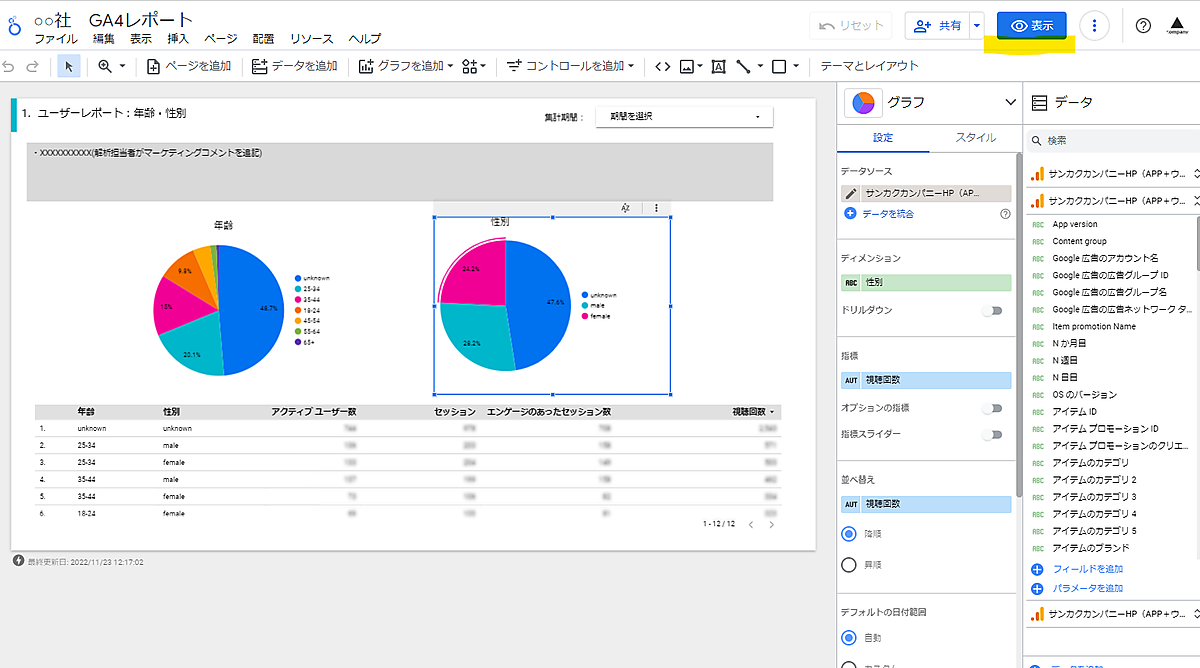
Task: Click the pencil edit data source icon
Action: coord(851,194)
